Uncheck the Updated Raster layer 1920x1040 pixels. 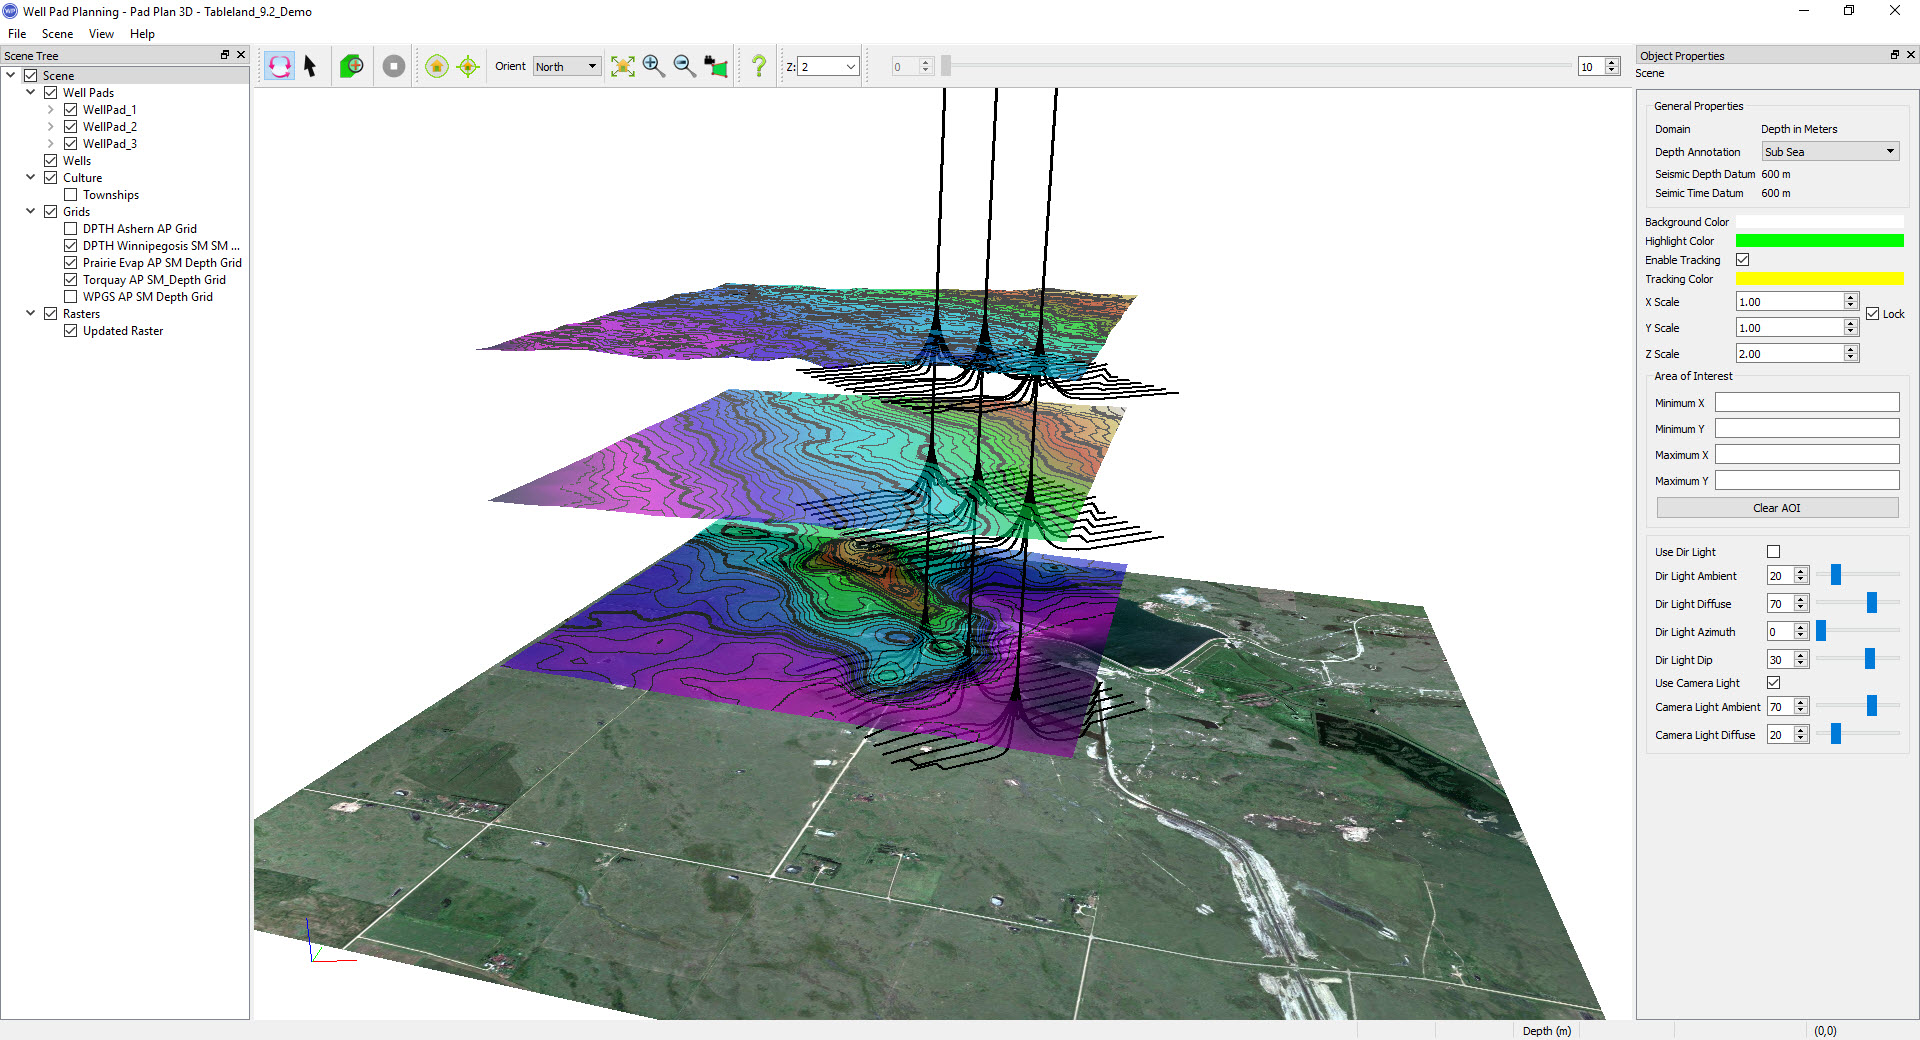(x=71, y=331)
